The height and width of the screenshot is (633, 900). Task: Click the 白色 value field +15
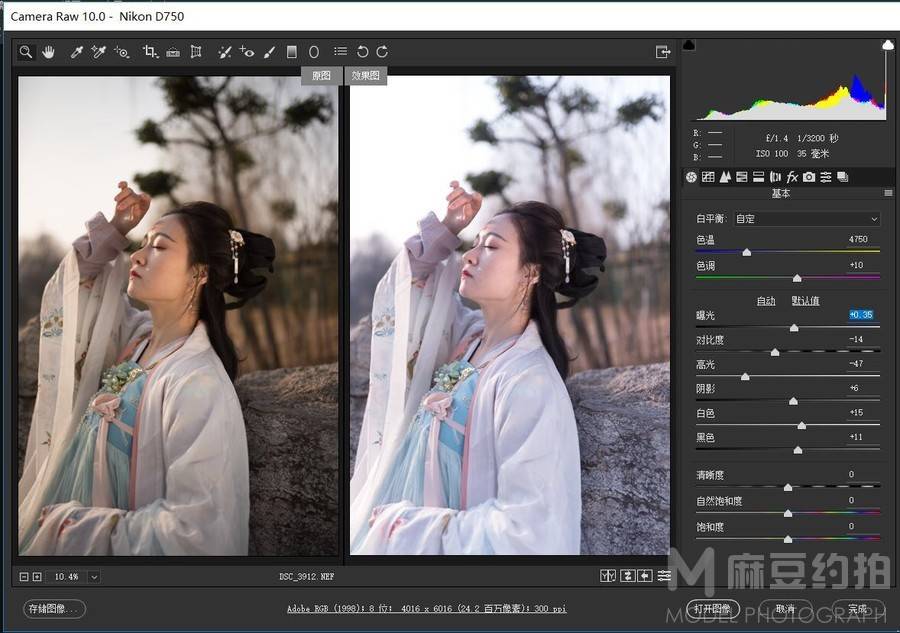[x=856, y=413]
